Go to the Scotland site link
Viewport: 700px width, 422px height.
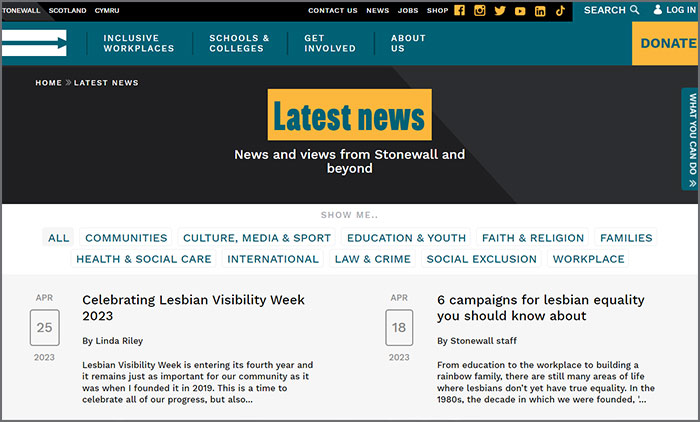(67, 10)
